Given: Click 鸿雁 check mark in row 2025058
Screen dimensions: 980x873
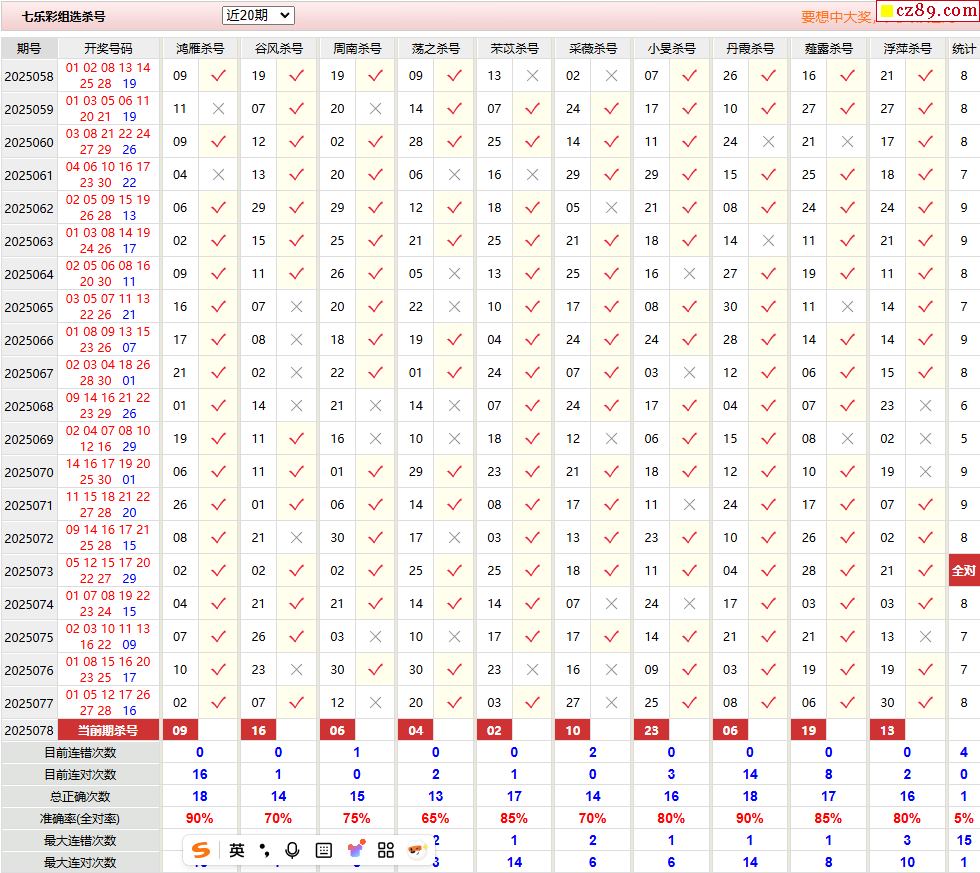Looking at the screenshot, I should [218, 76].
